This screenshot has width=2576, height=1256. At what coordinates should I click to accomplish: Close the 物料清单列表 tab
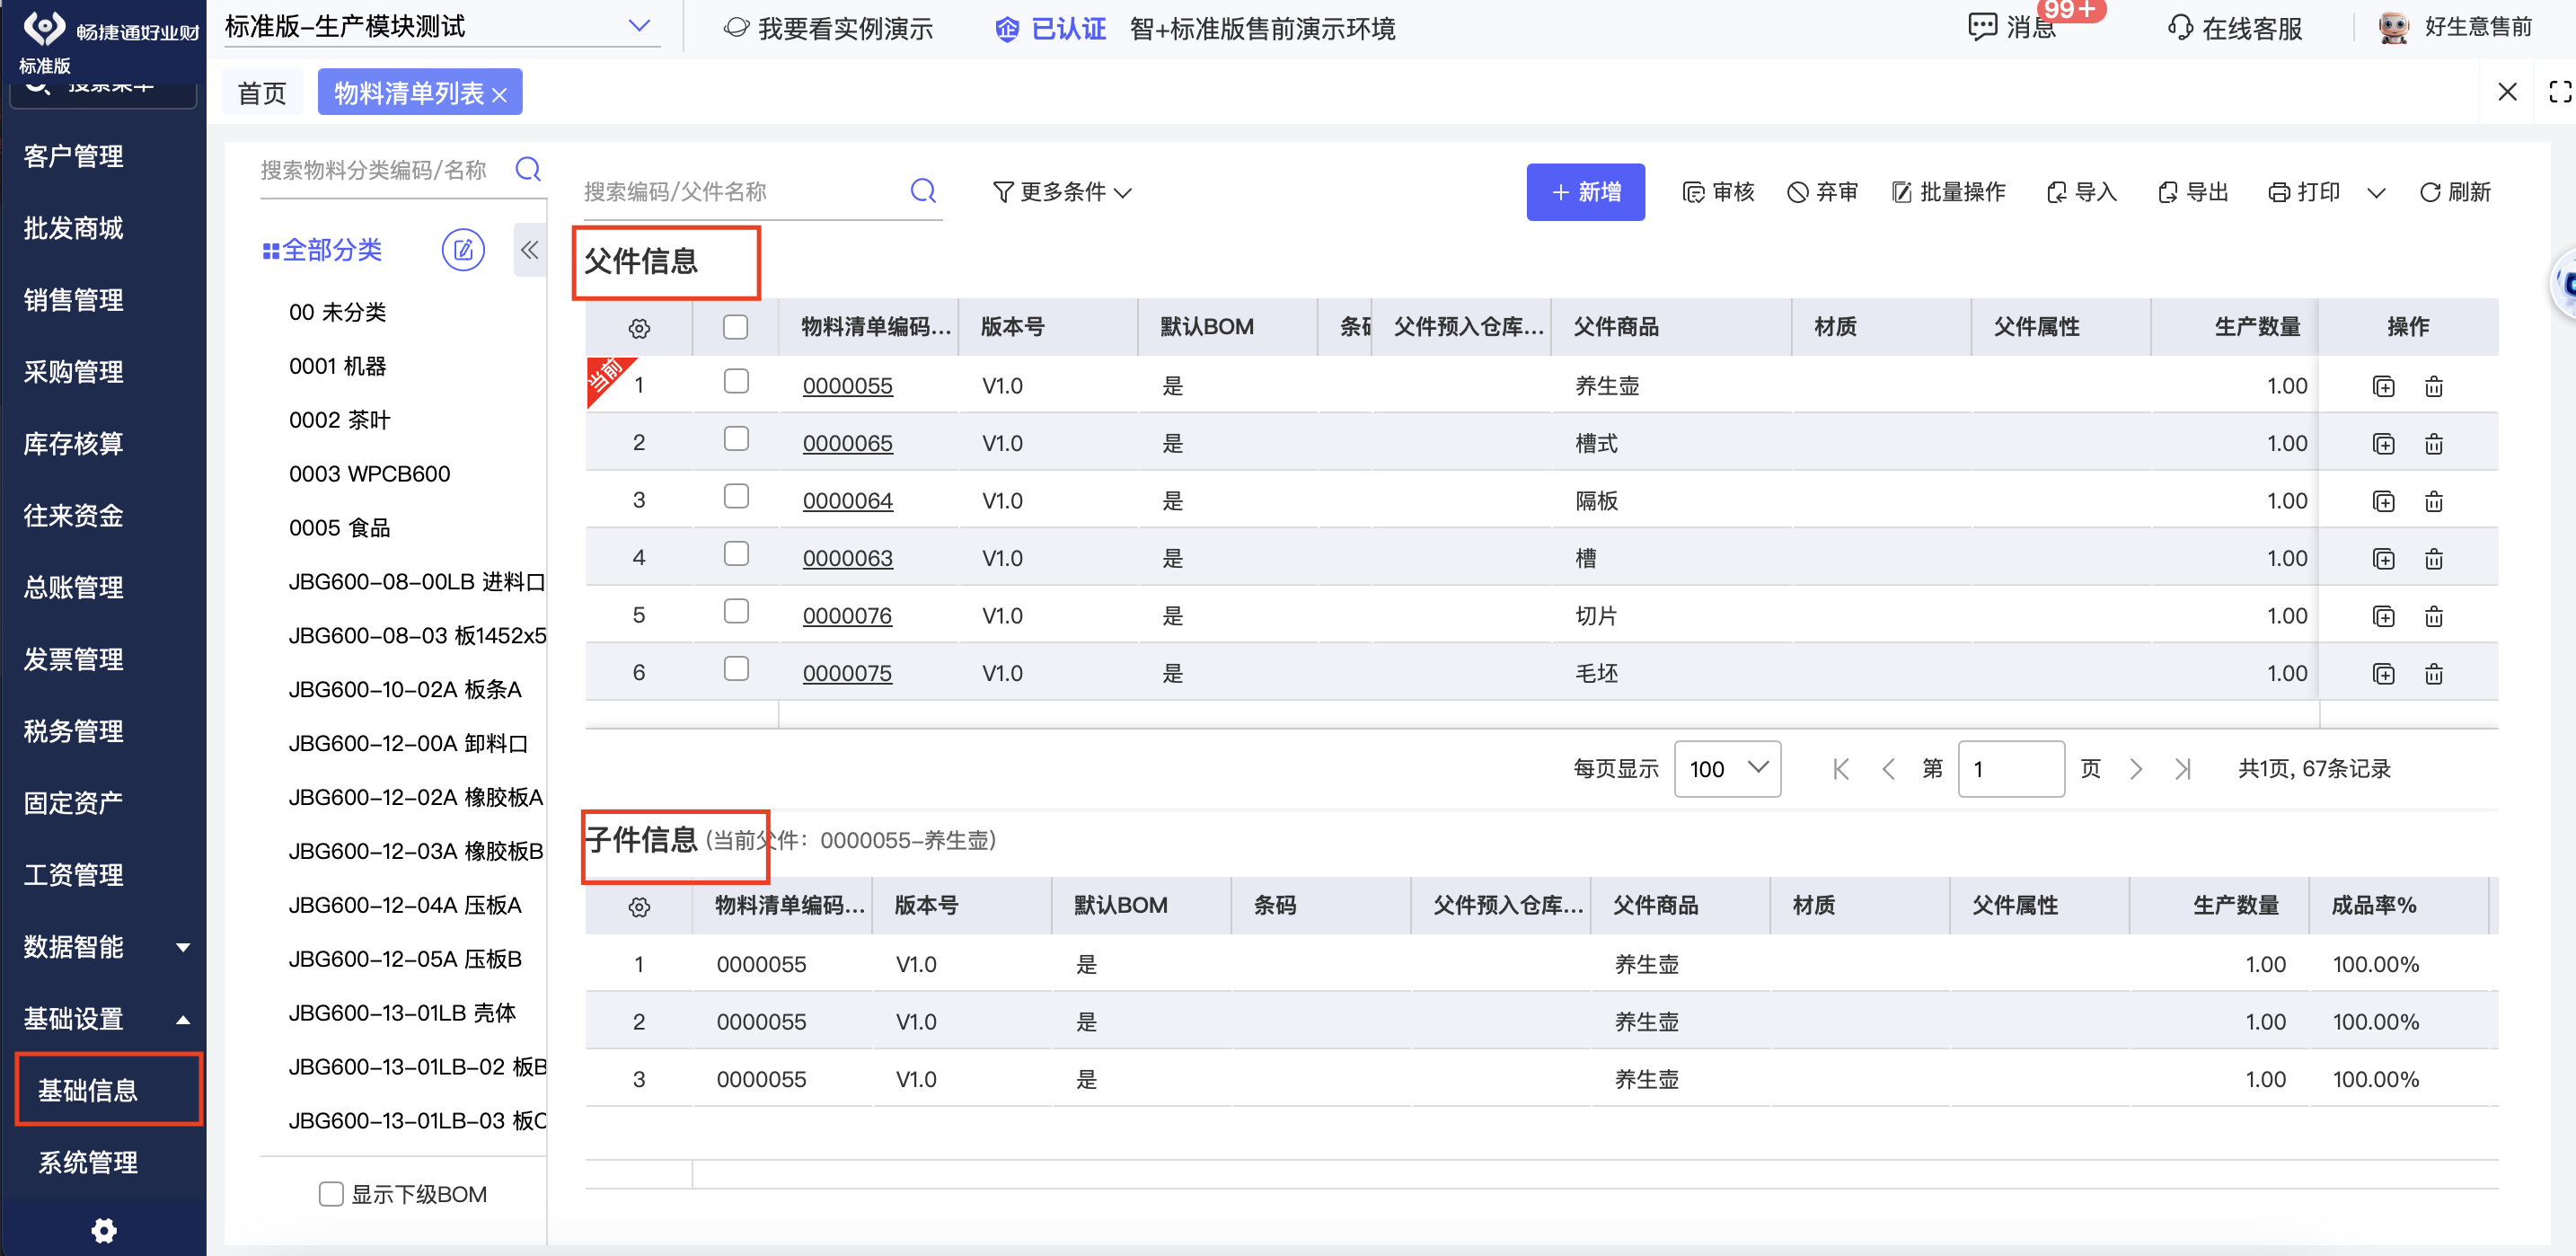coord(499,94)
